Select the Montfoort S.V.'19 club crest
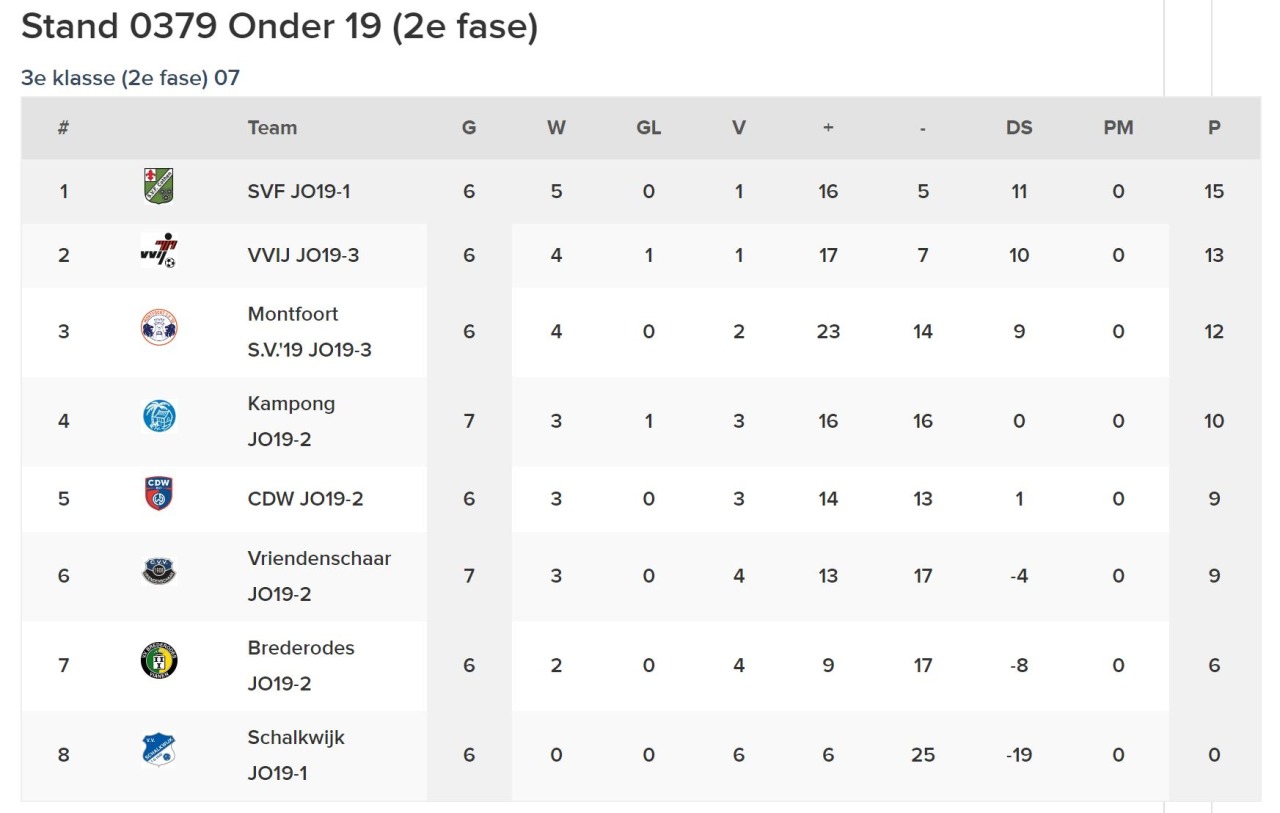1280x813 pixels. [x=159, y=327]
